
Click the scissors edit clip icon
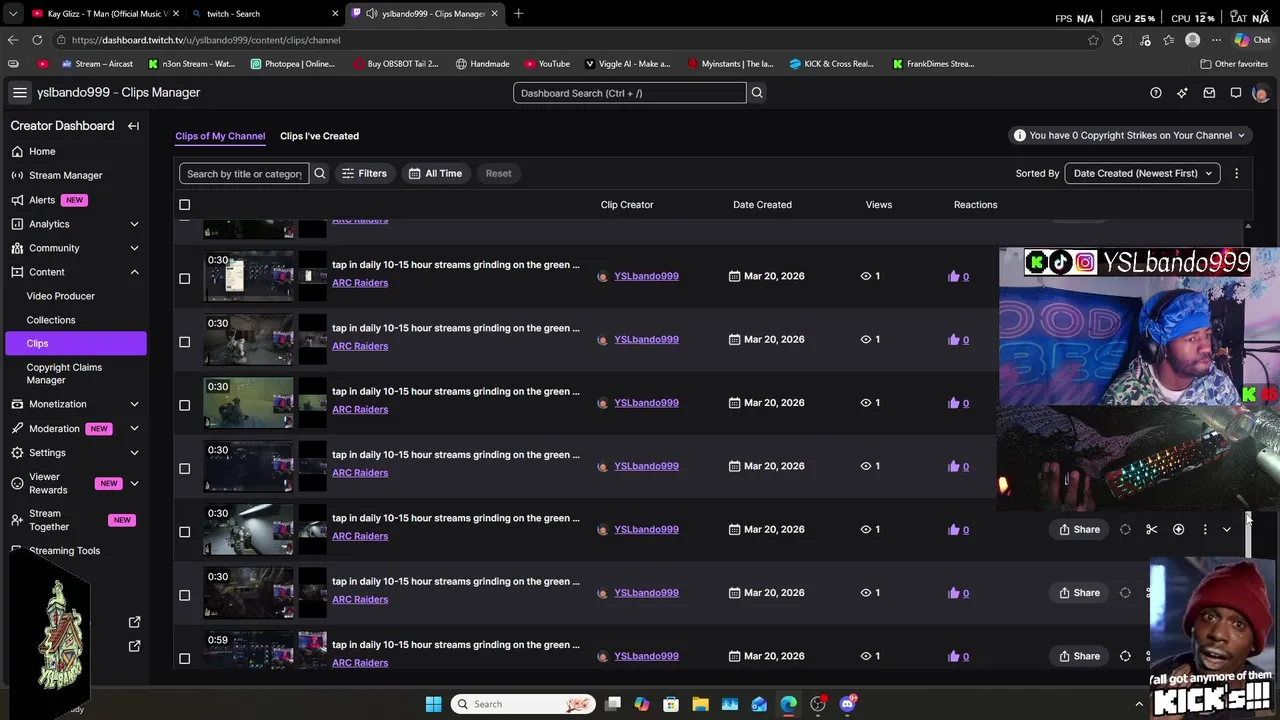click(x=1152, y=529)
